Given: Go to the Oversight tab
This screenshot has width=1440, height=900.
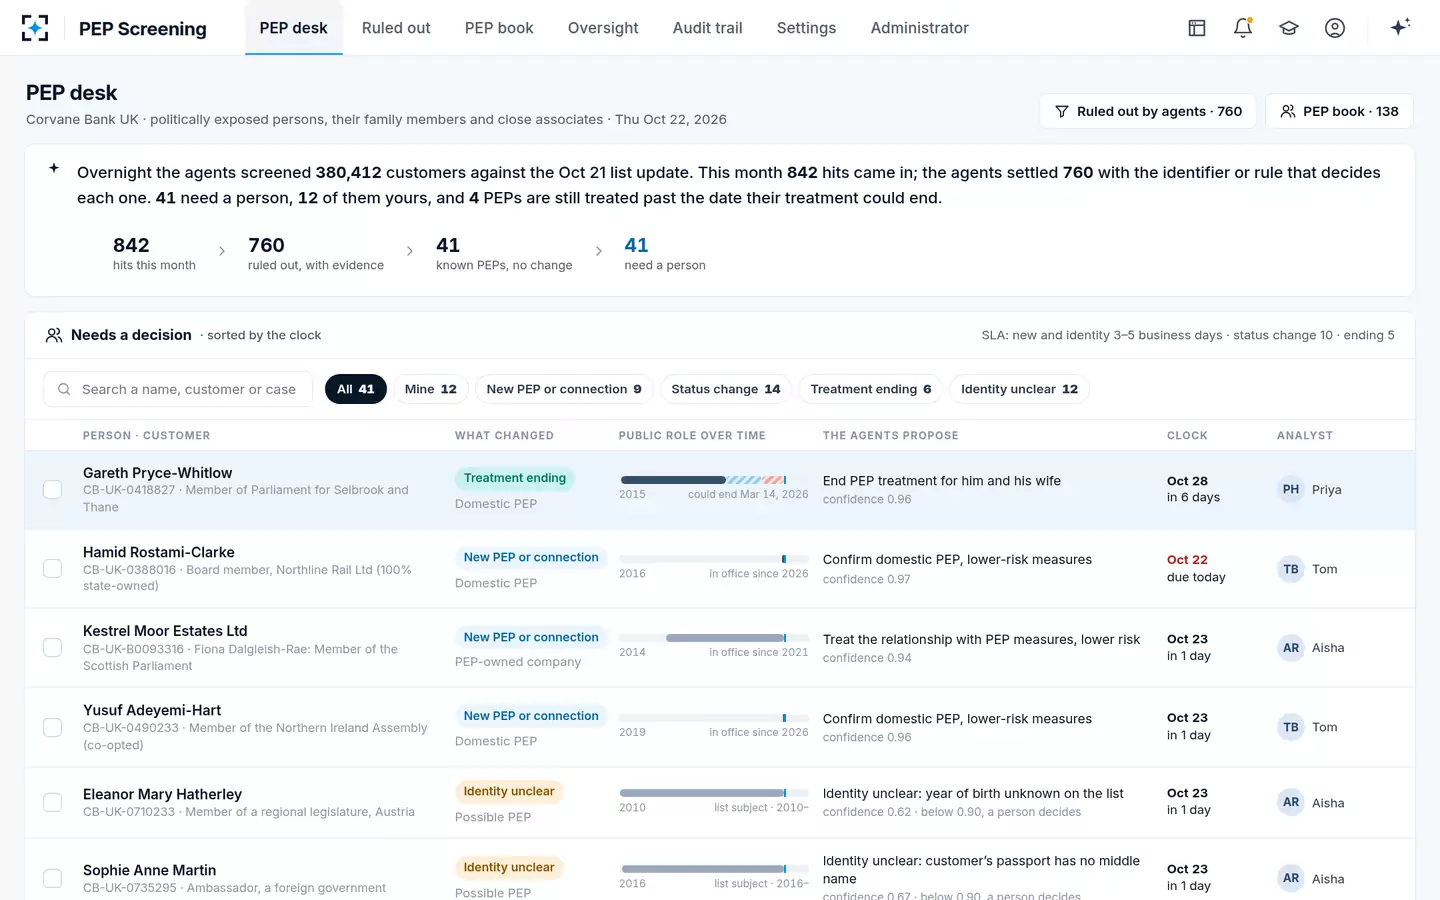Looking at the screenshot, I should click(x=603, y=28).
